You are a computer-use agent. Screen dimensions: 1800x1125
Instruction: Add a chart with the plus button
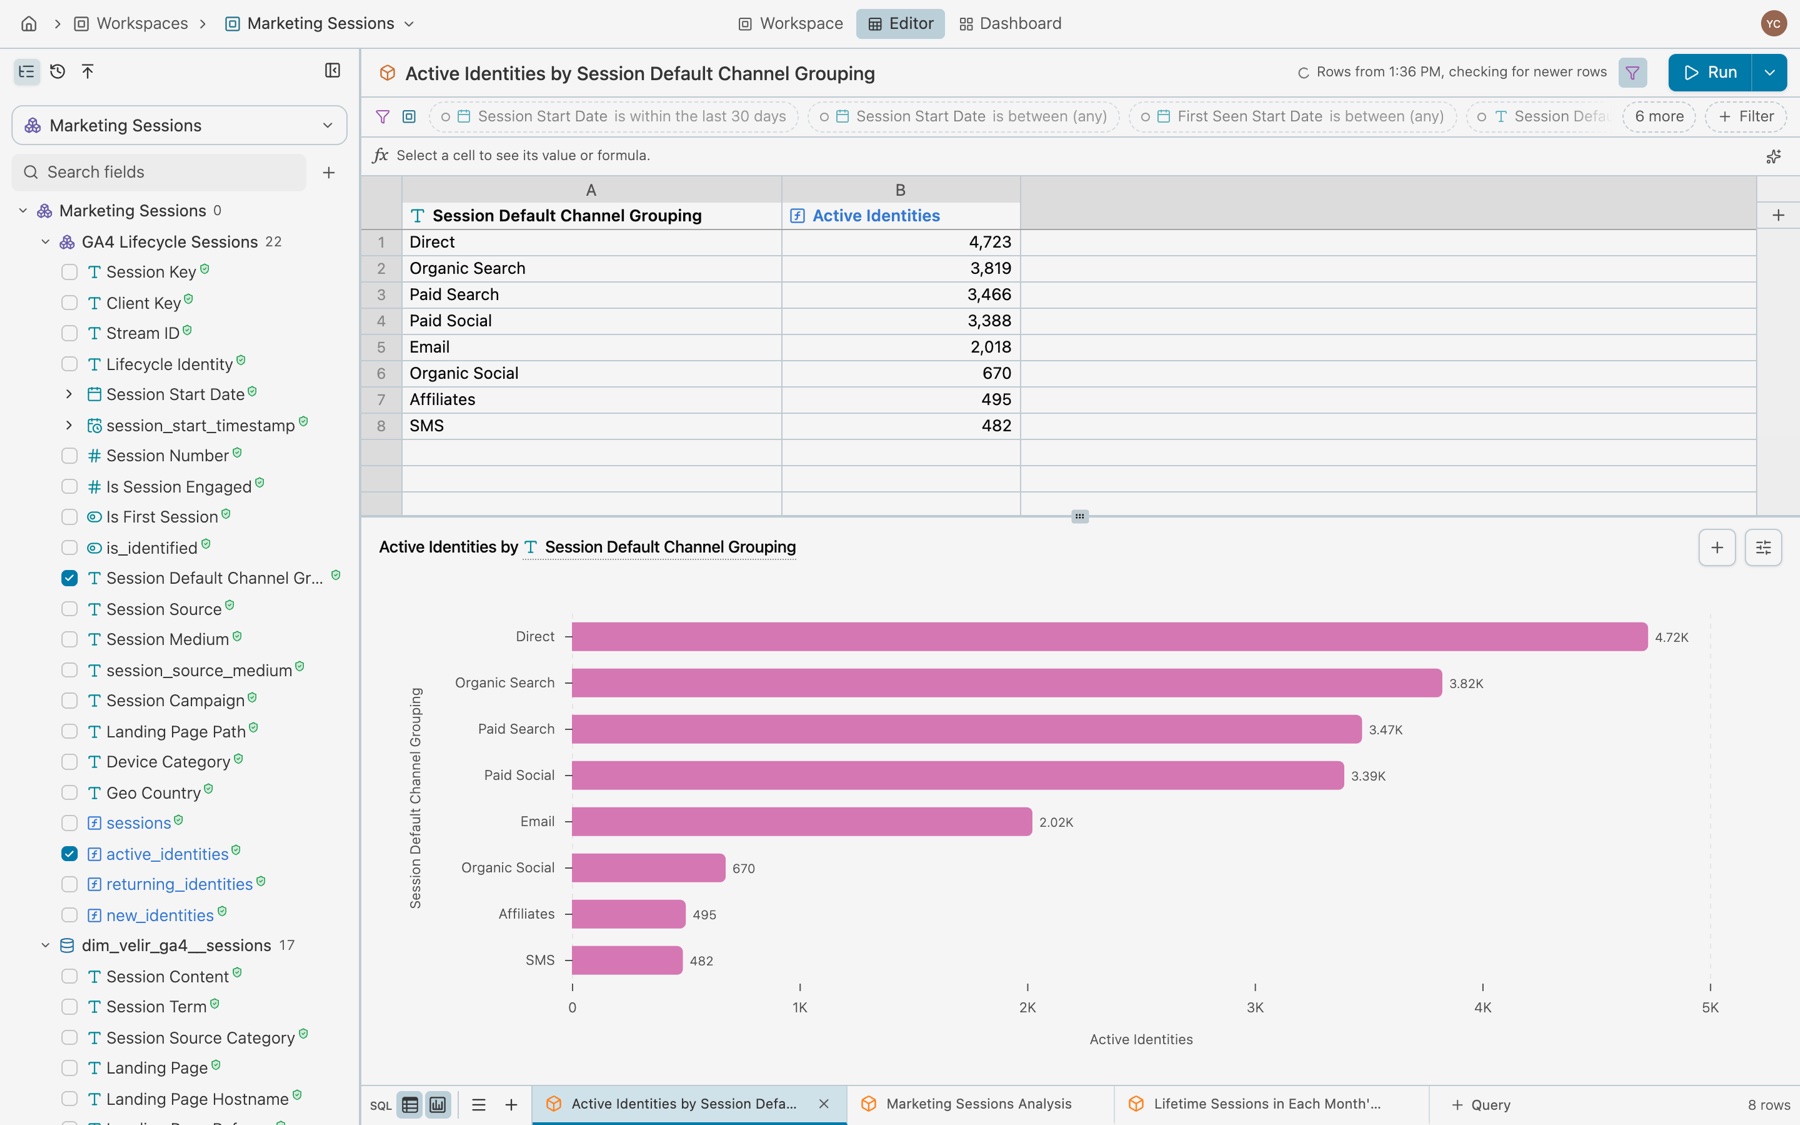click(1717, 547)
